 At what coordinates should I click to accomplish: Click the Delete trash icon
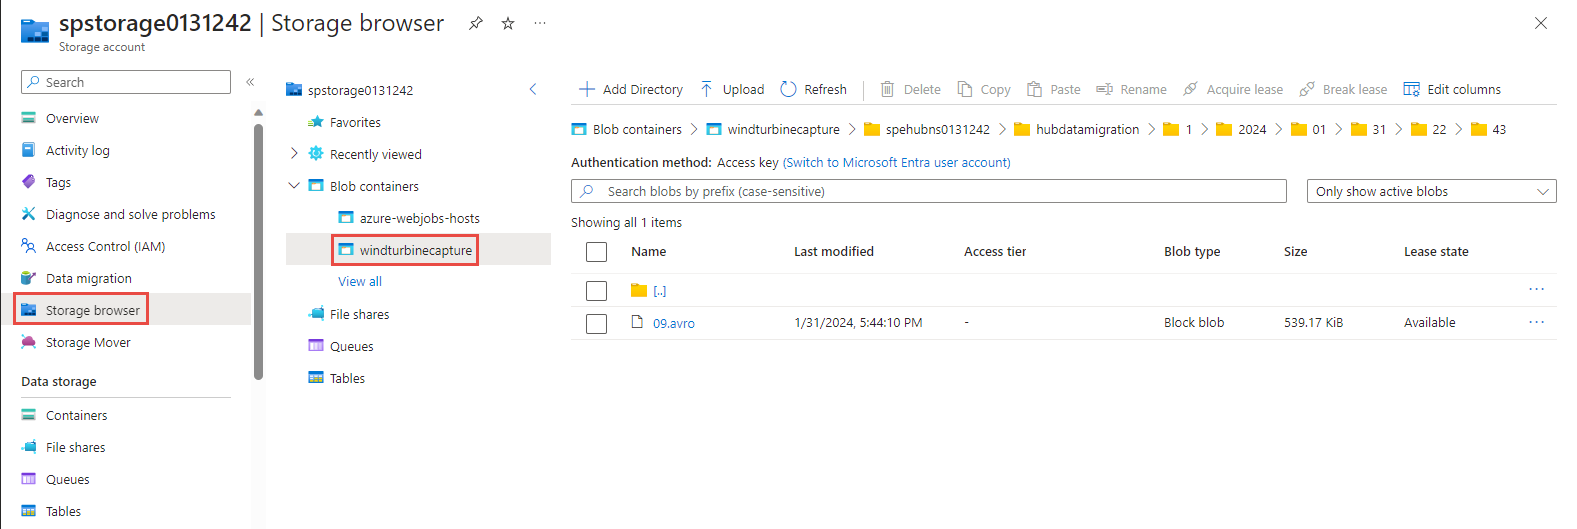[x=887, y=89]
